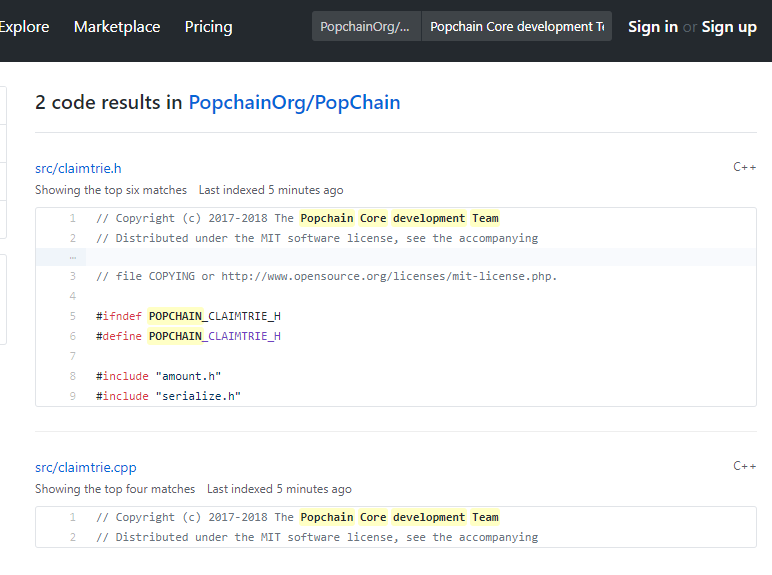772x575 pixels.
Task: Click the mit-license.php URL comment line
Action: [x=326, y=276]
